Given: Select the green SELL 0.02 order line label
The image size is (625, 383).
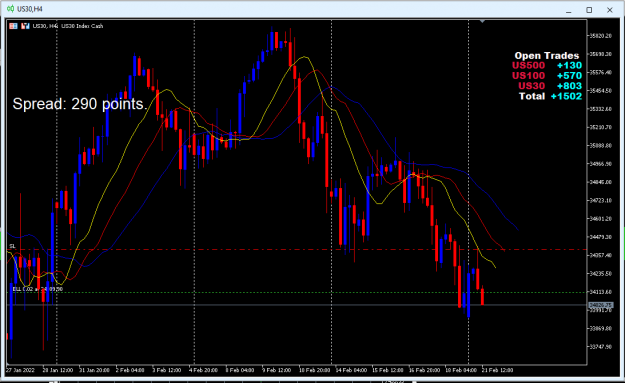Looking at the screenshot, I should [x=37, y=289].
